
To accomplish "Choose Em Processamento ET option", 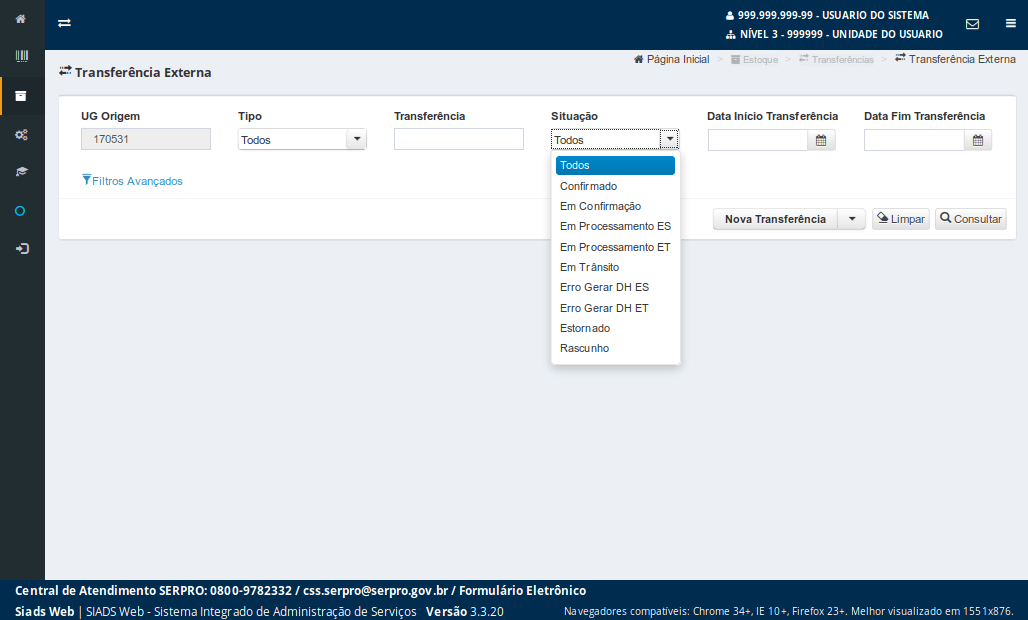I will tap(615, 247).
